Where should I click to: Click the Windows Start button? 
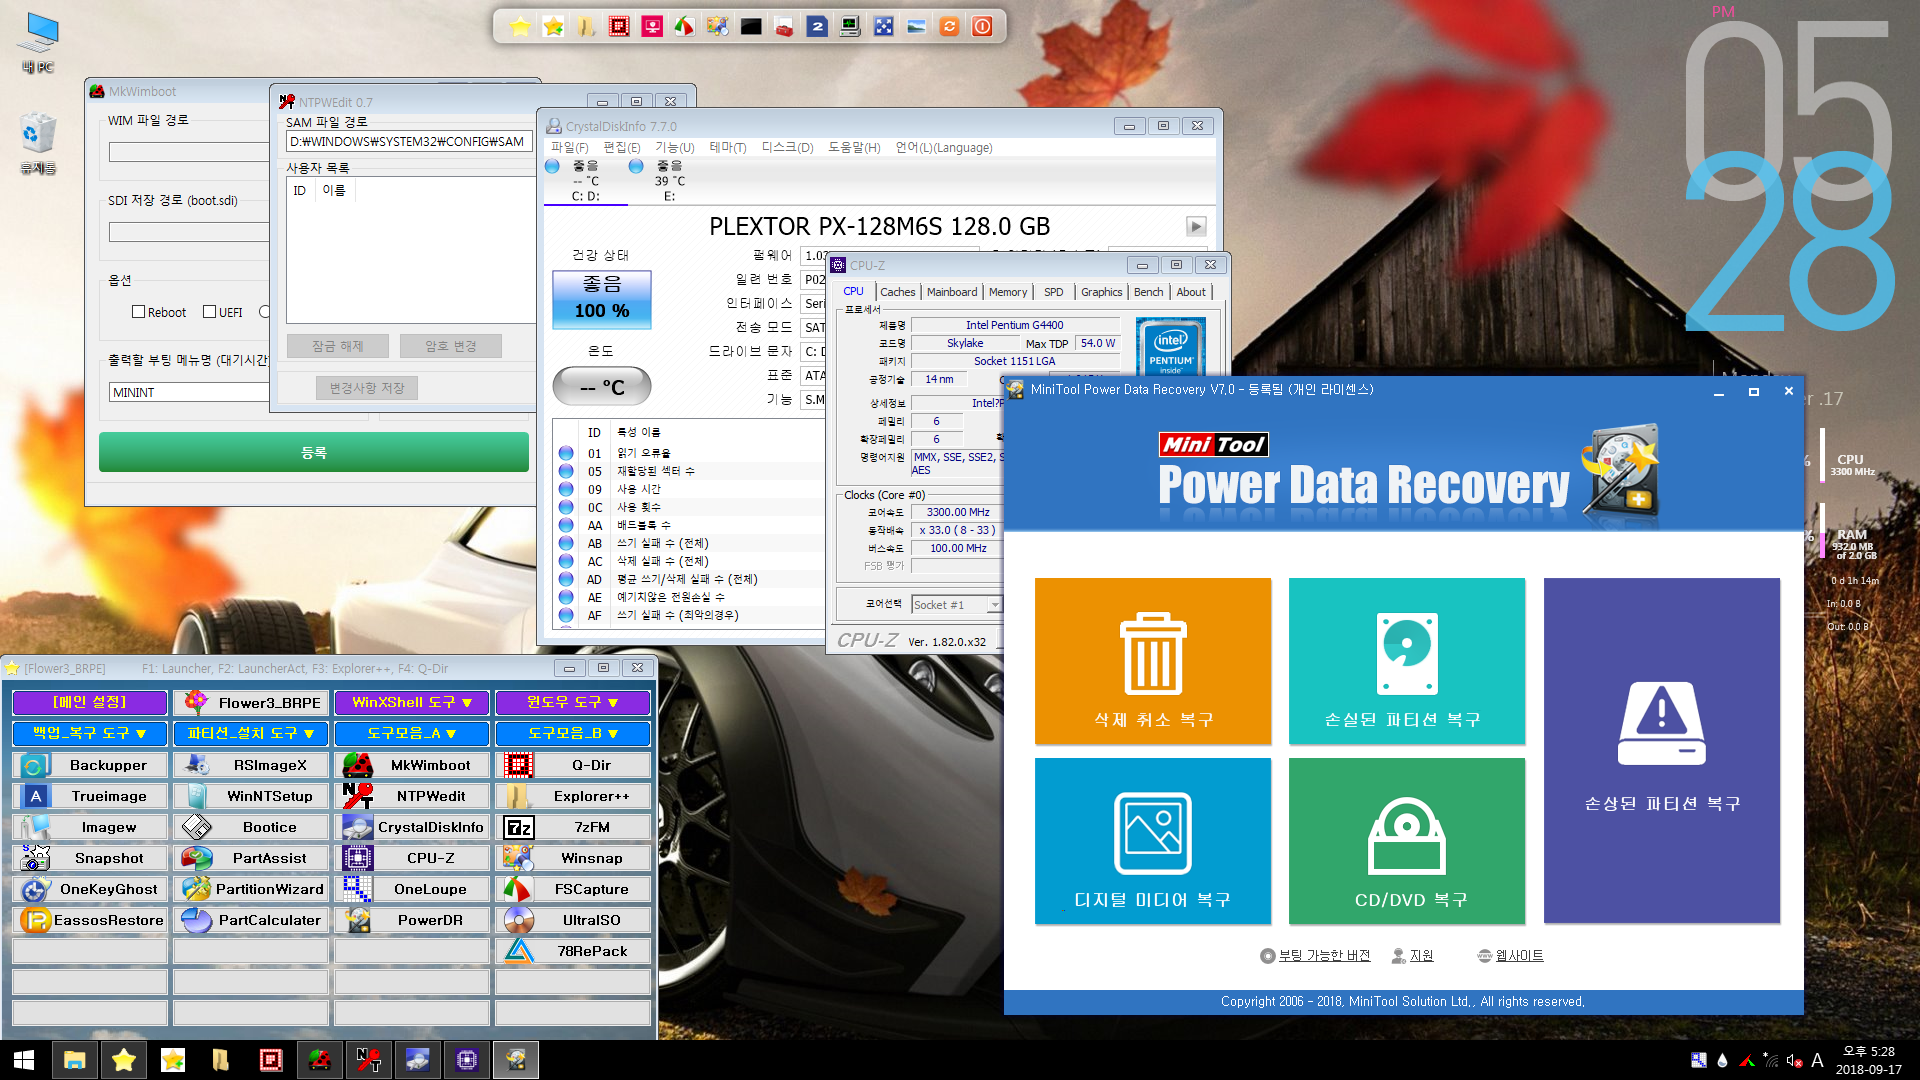[24, 1060]
